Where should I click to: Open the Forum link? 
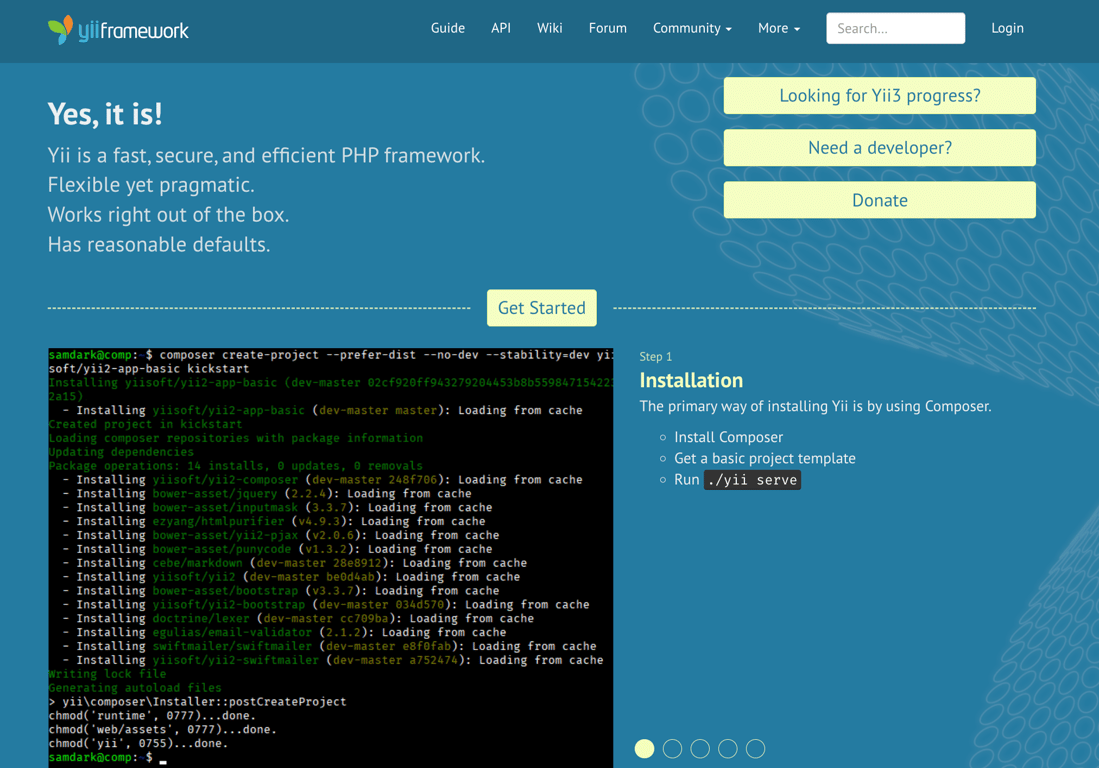[x=608, y=28]
